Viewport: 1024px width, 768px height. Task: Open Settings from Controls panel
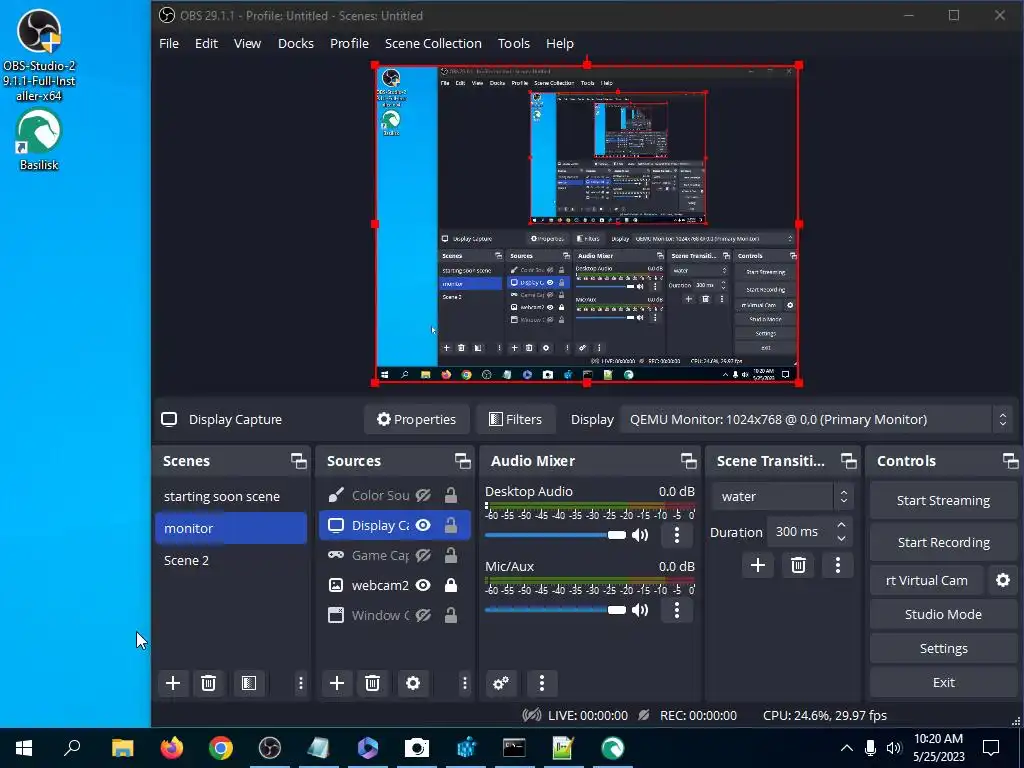[x=943, y=648]
